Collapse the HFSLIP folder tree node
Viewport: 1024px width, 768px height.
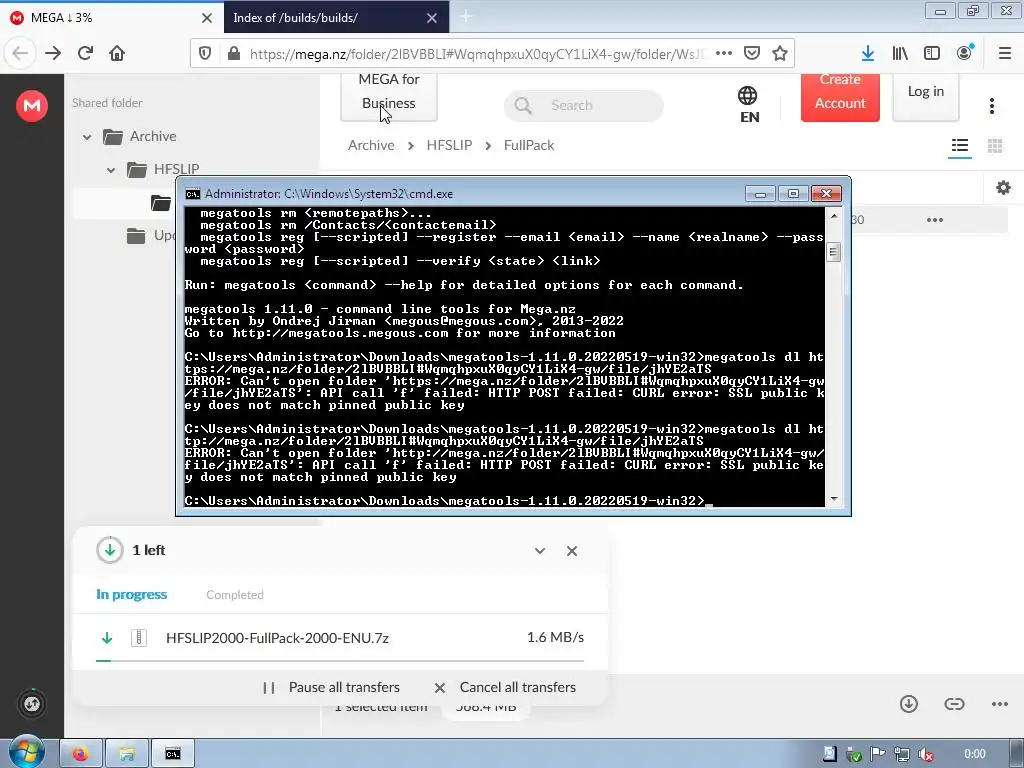click(x=111, y=170)
